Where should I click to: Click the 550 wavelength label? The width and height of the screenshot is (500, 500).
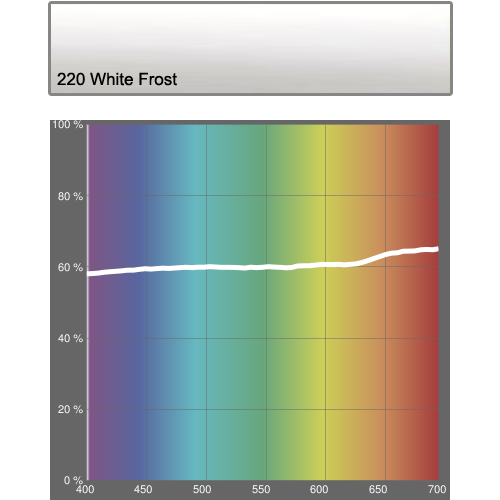coord(261,489)
